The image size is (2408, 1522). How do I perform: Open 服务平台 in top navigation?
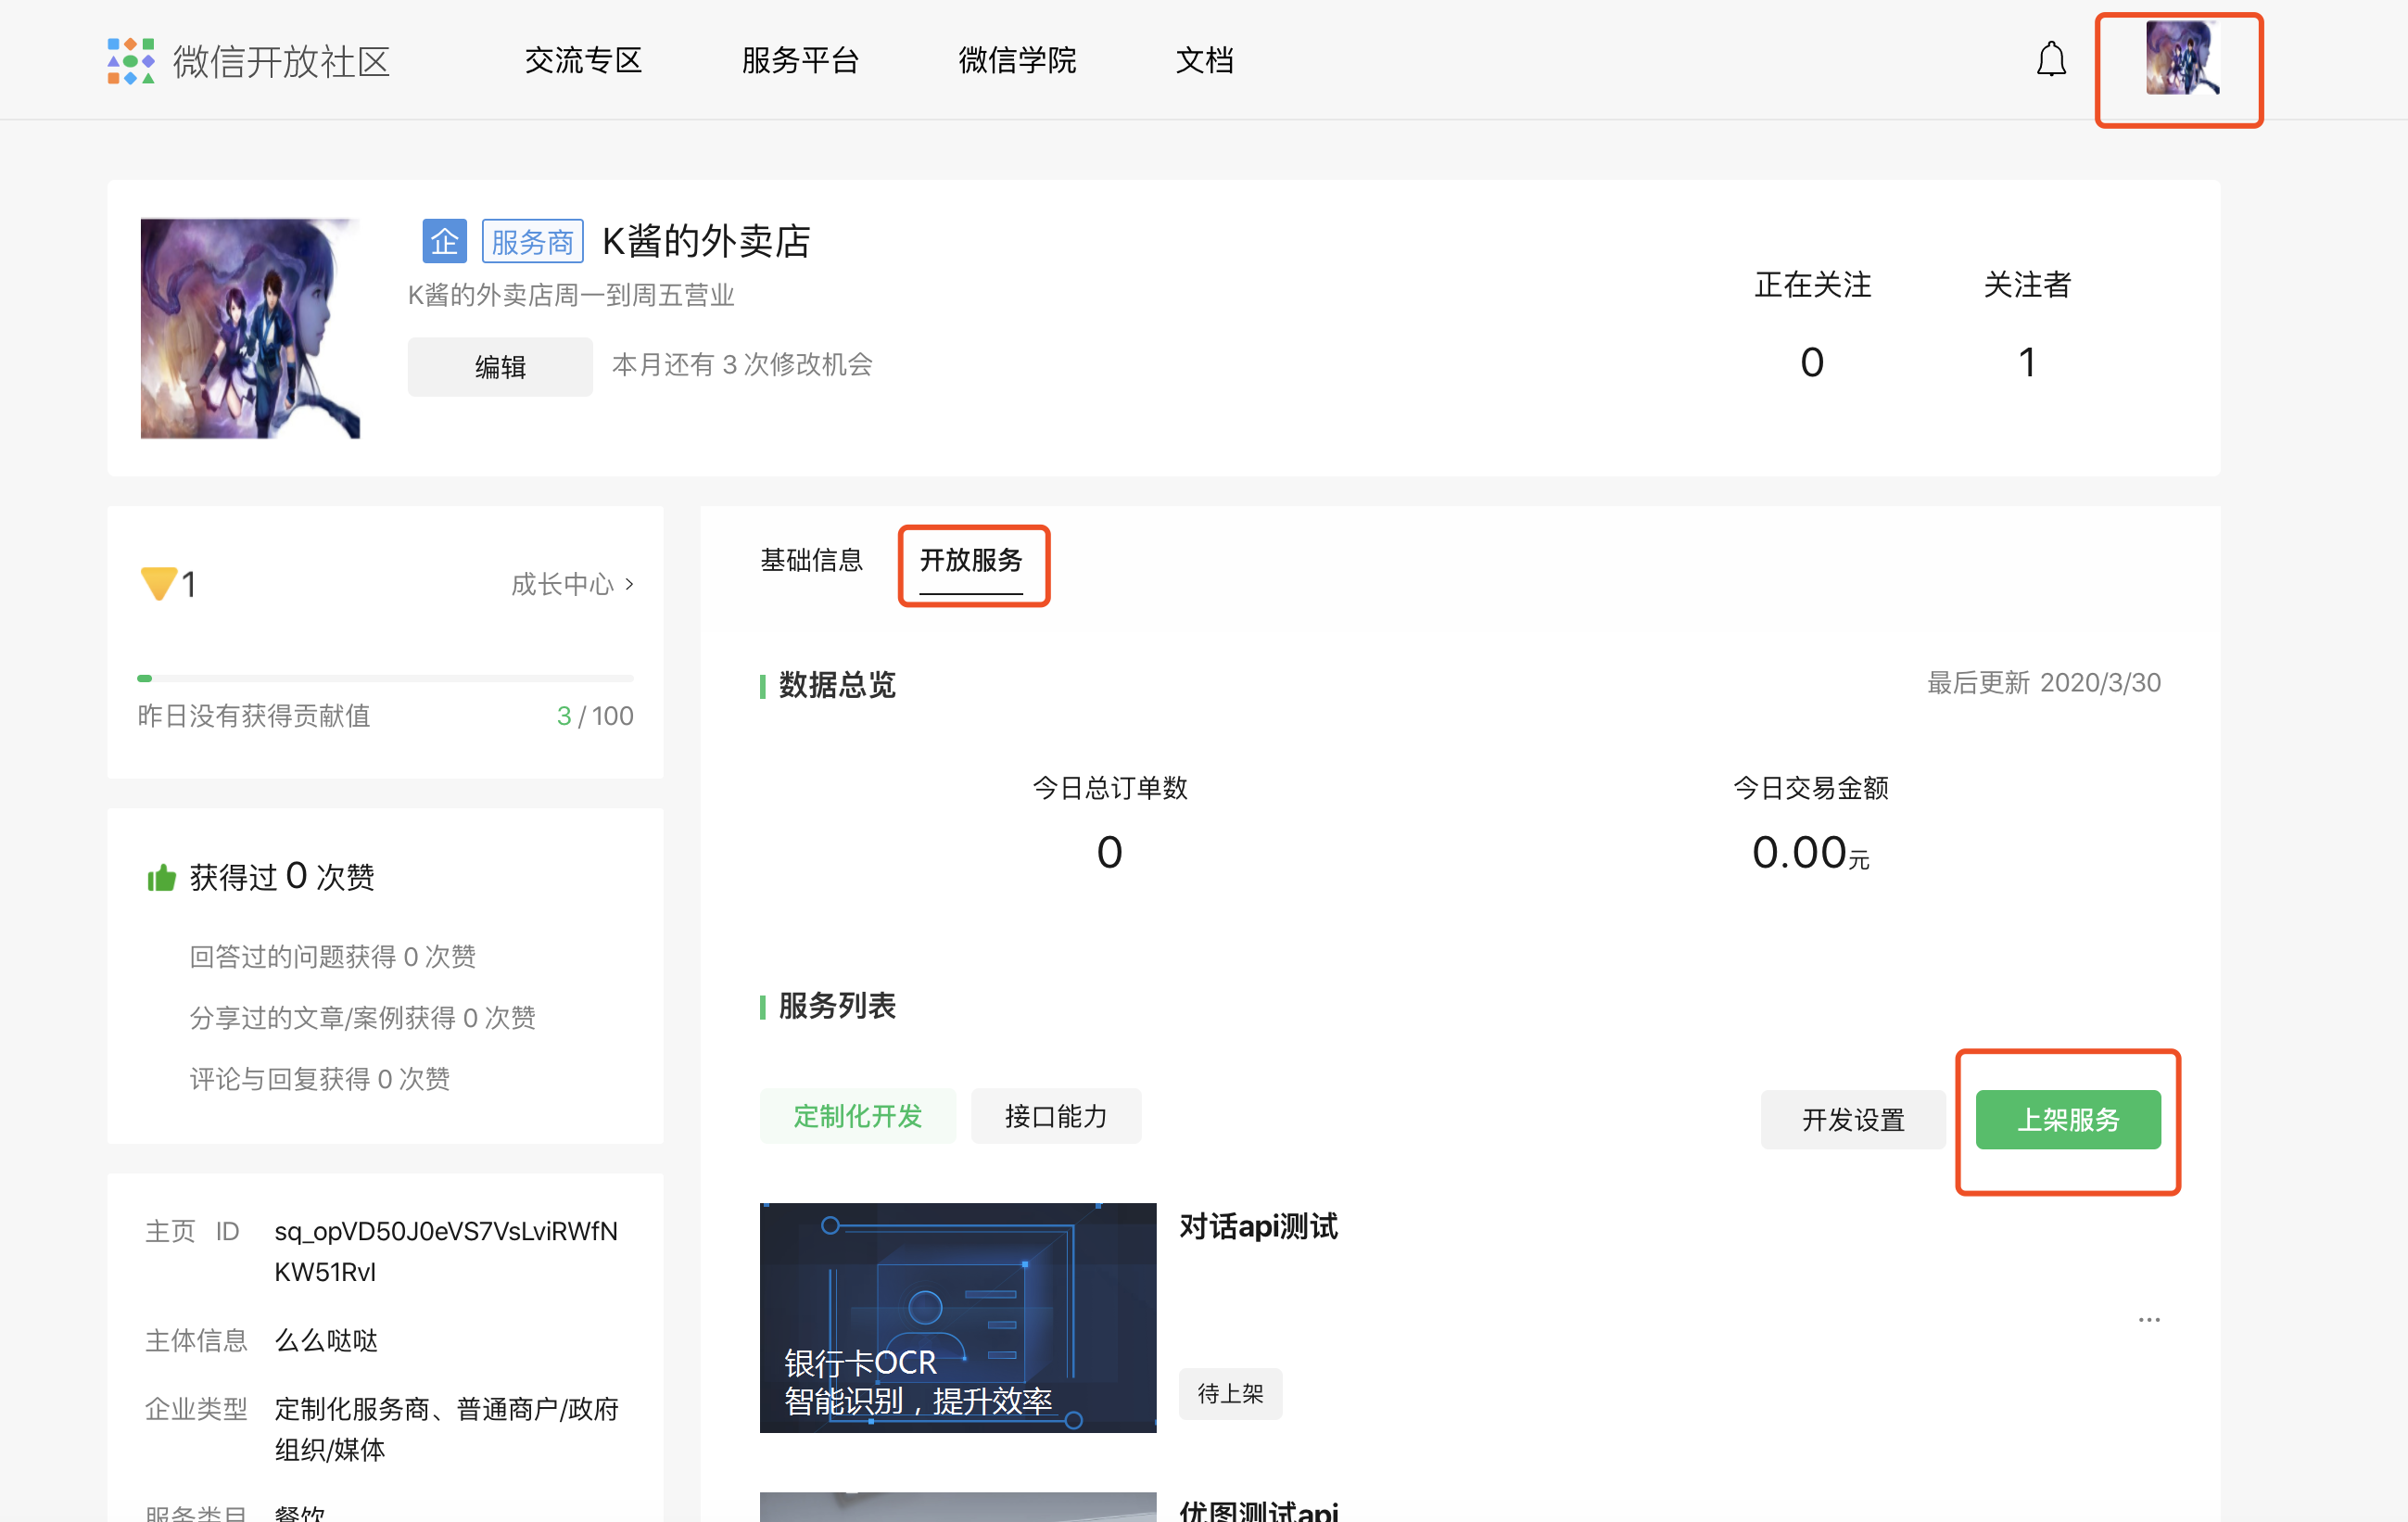point(800,61)
